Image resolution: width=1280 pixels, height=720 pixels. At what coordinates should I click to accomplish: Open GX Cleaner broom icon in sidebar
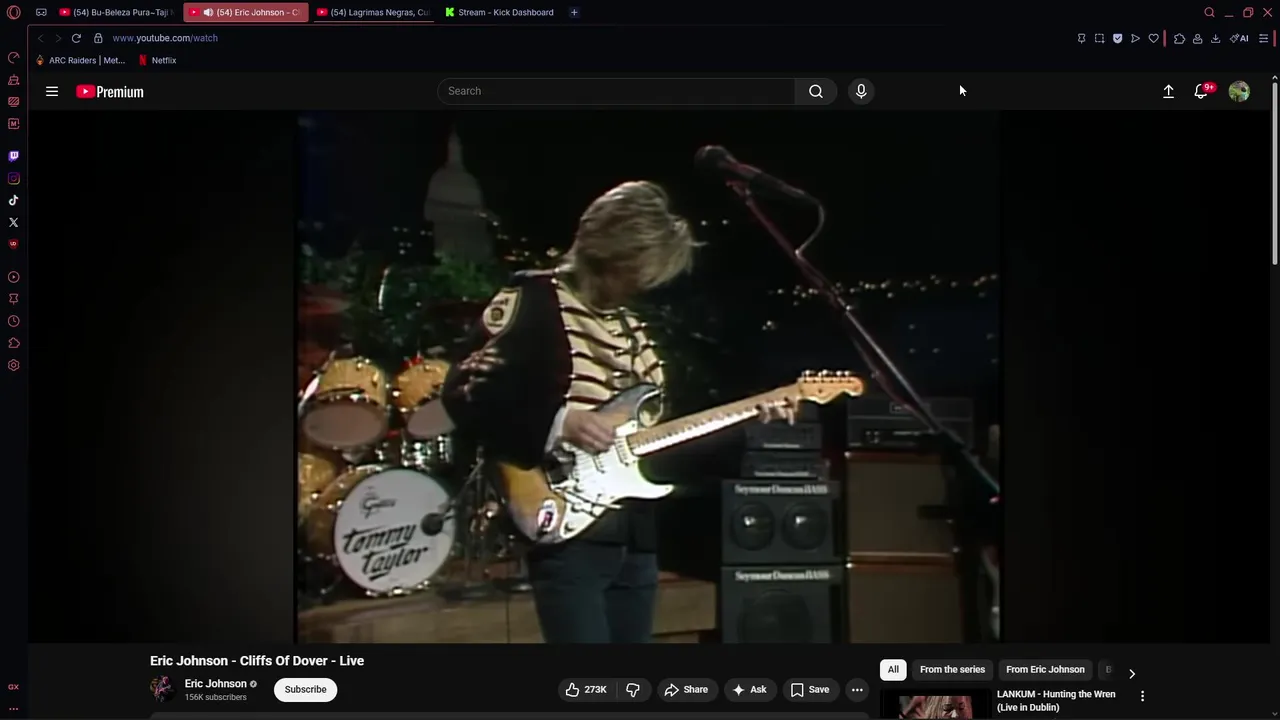tap(13, 80)
